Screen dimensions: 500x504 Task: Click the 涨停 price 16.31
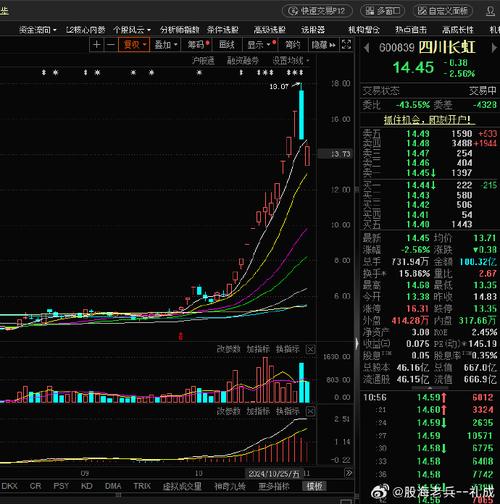[x=418, y=308]
